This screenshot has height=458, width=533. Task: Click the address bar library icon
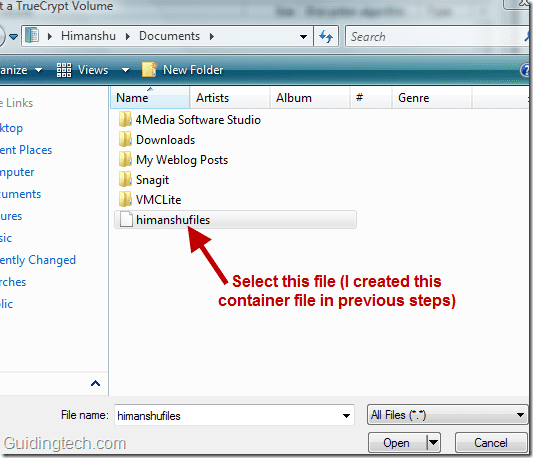(32, 36)
